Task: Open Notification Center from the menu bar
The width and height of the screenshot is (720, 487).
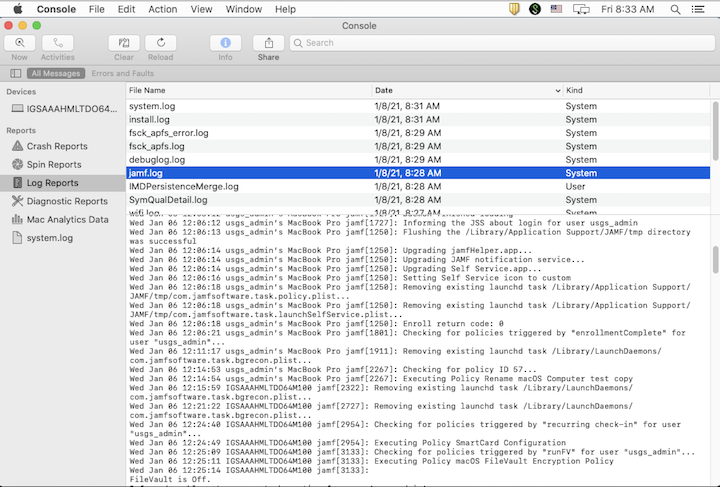Action: point(698,9)
